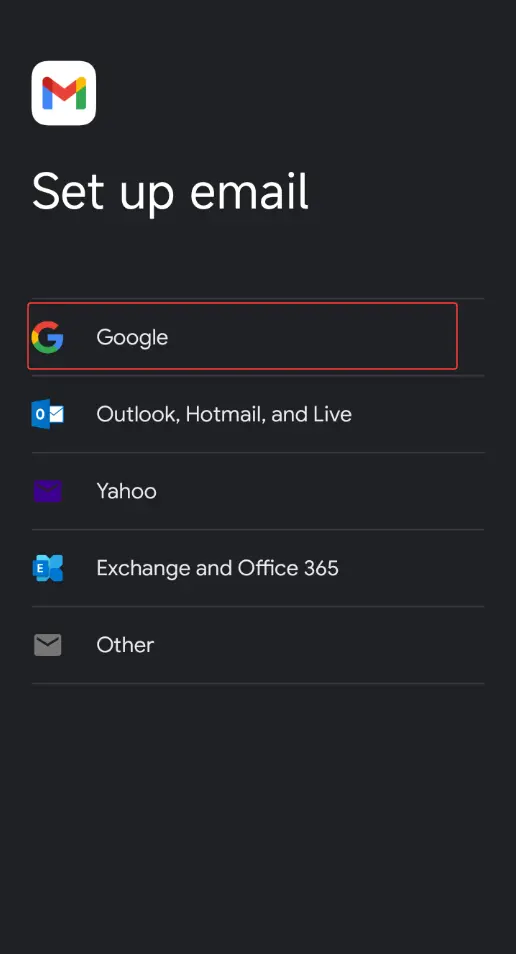Tap the blue Exchange icon
The image size is (516, 954).
coord(47,568)
